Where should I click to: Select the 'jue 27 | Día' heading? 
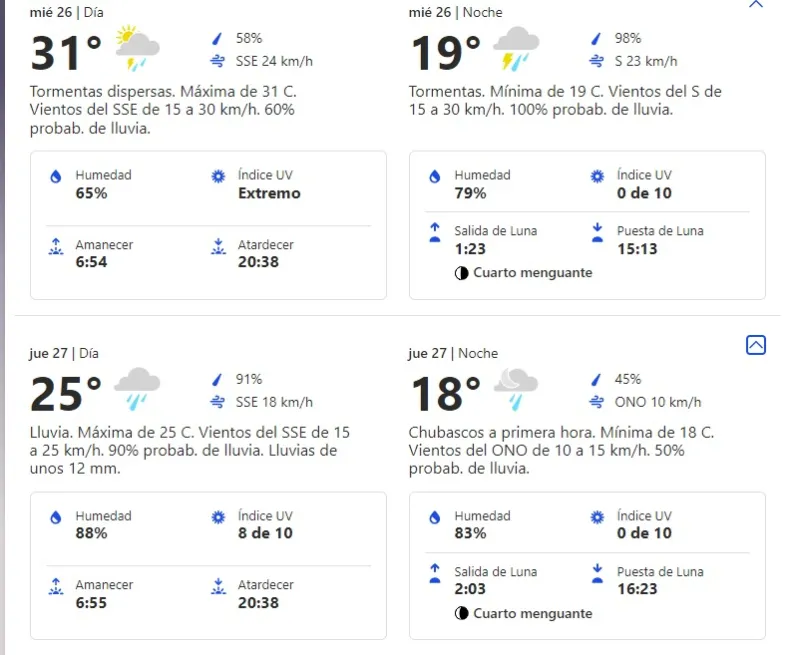coord(65,353)
